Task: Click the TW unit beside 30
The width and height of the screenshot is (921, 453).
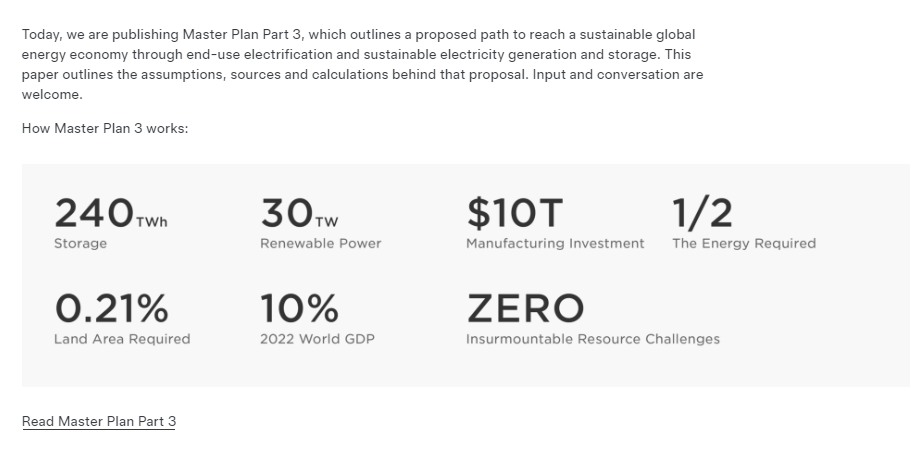Action: 327,222
